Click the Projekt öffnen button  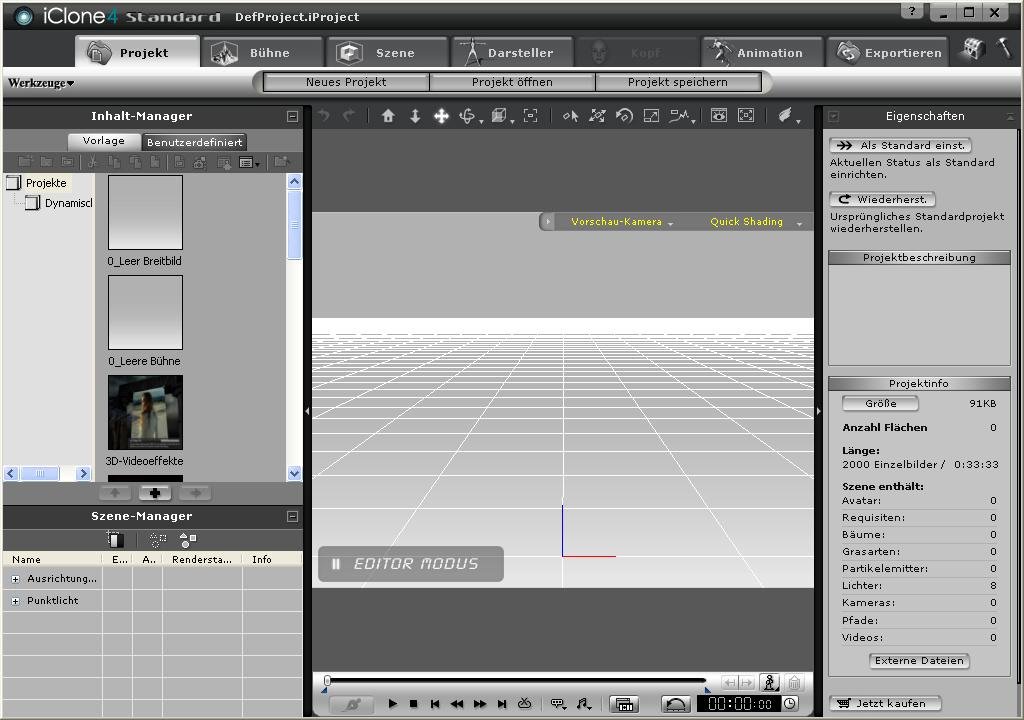click(512, 82)
